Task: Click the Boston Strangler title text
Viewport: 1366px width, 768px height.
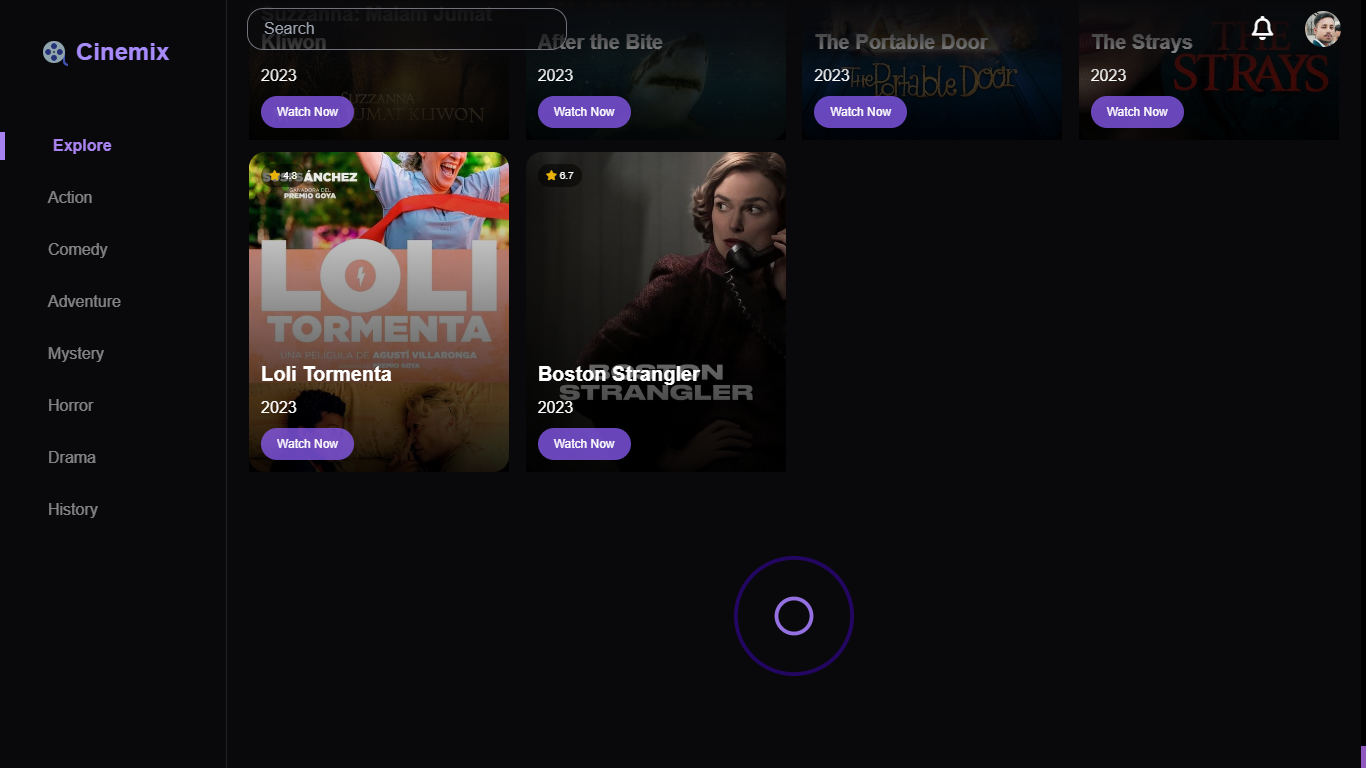Action: click(619, 374)
